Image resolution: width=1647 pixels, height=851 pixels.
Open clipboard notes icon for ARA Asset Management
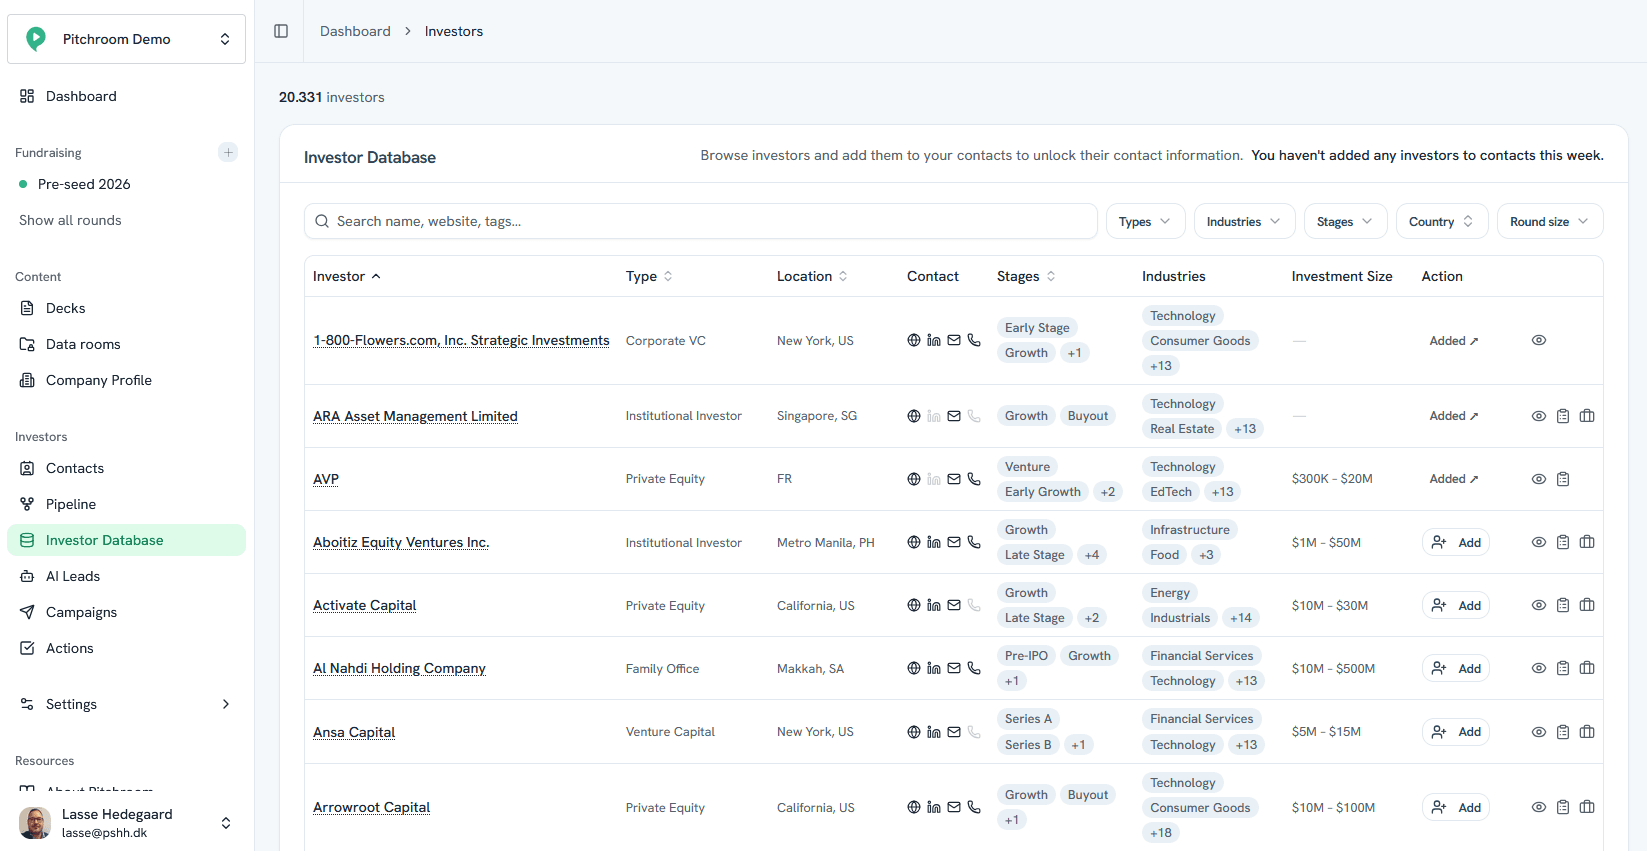click(x=1563, y=416)
